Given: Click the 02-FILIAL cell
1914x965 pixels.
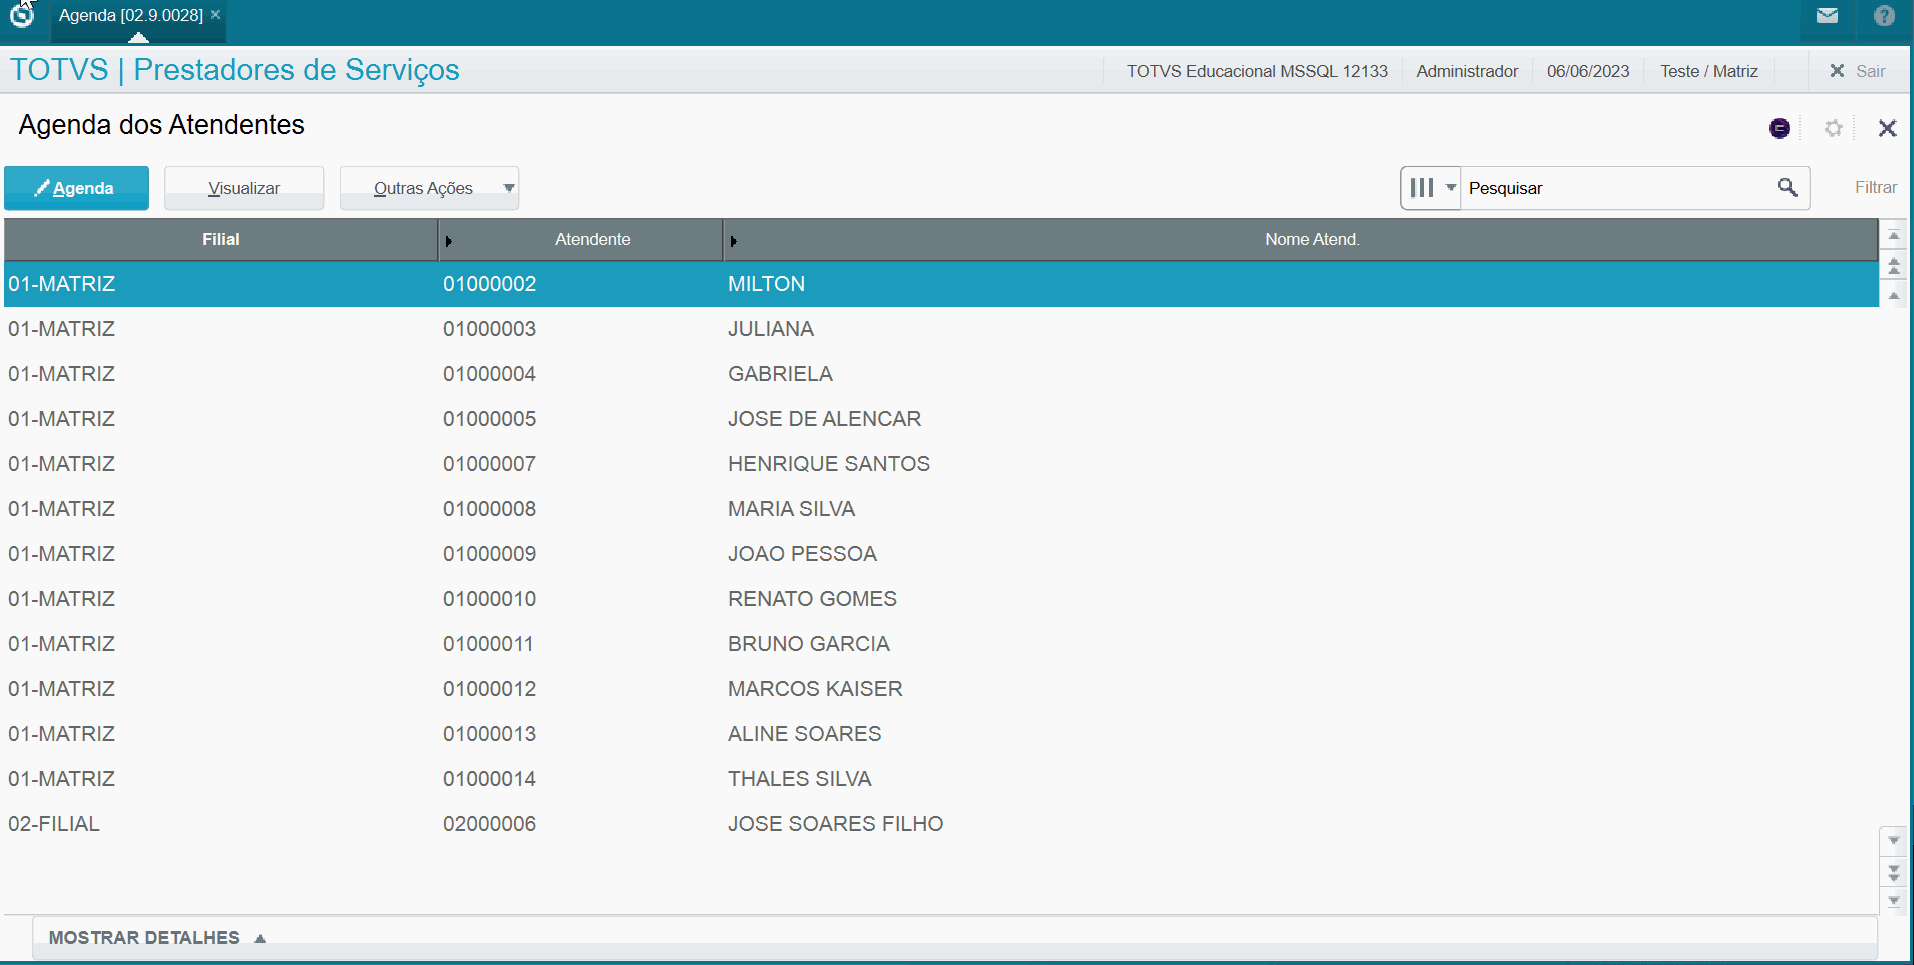Looking at the screenshot, I should click(54, 824).
